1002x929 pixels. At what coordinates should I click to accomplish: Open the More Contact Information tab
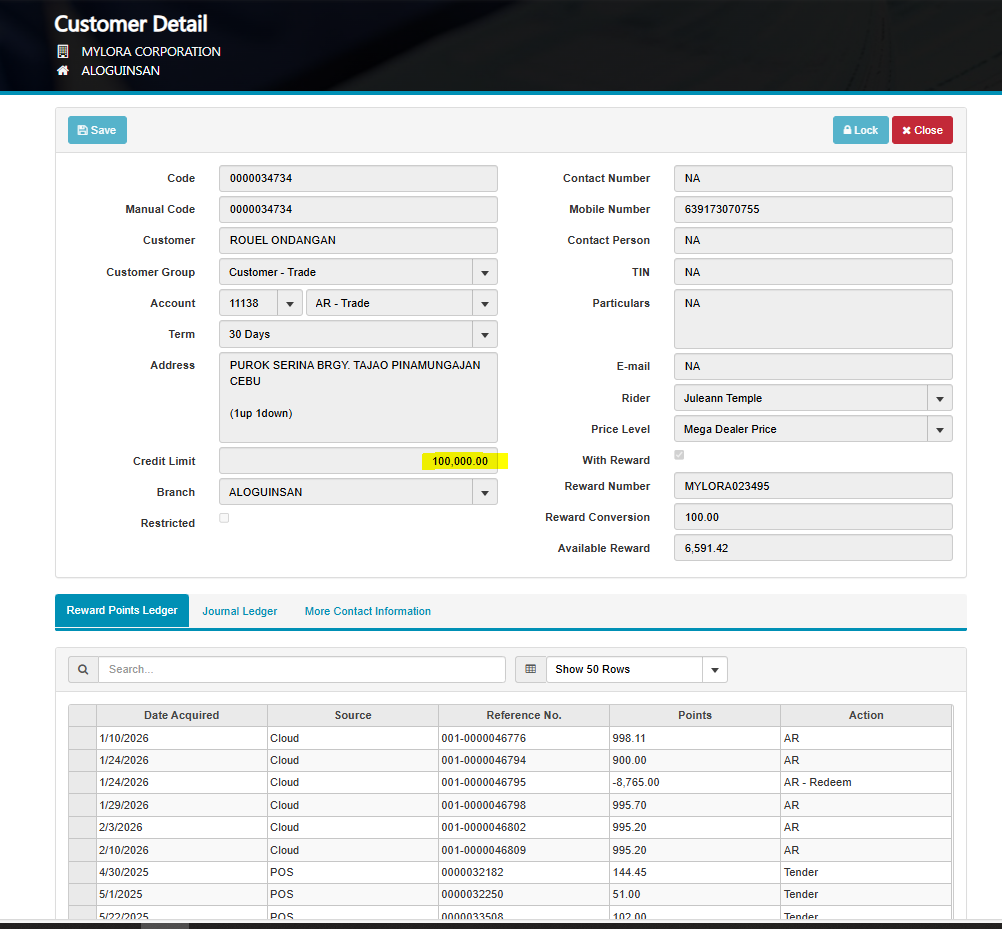pos(367,611)
